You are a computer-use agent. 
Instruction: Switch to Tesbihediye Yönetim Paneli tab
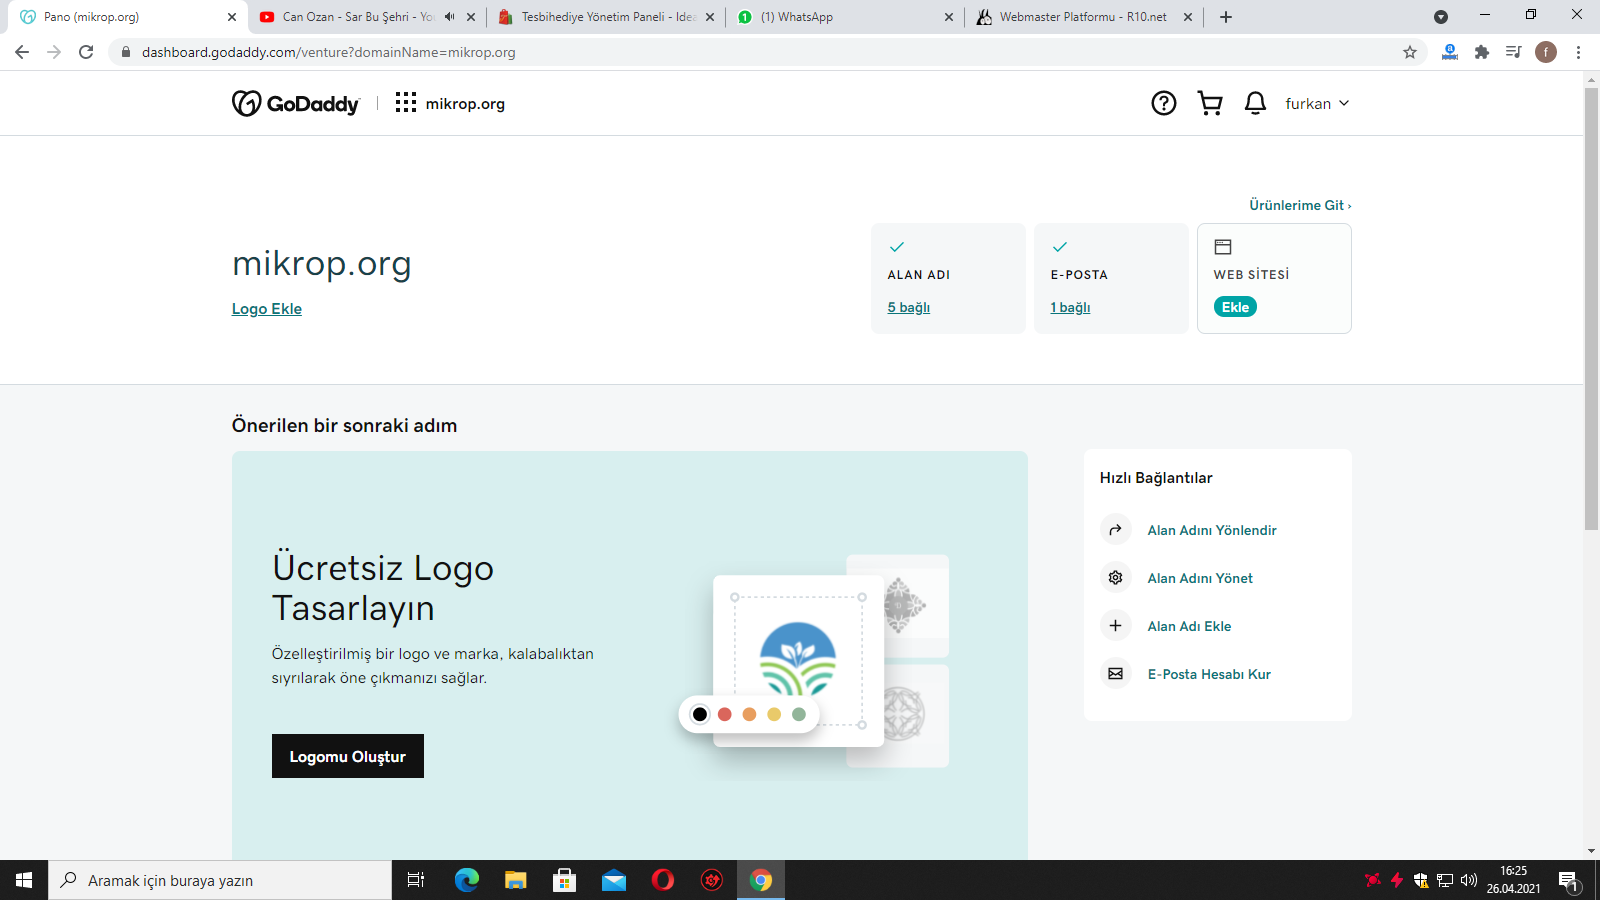click(605, 17)
